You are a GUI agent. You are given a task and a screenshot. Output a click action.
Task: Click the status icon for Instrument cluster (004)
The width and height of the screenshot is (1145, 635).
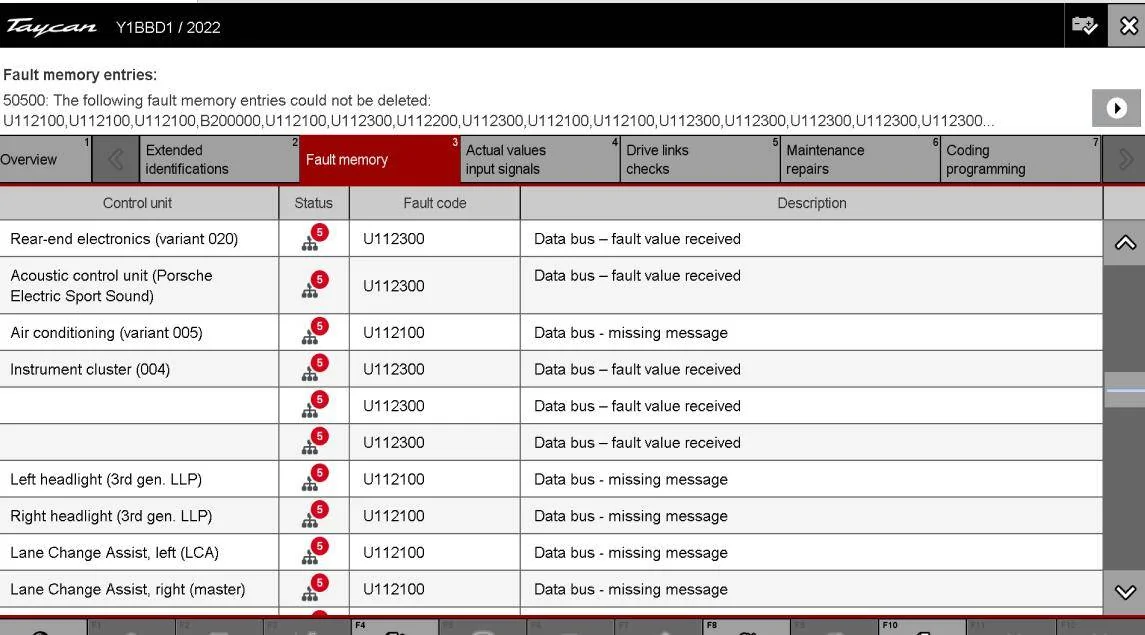tap(314, 369)
